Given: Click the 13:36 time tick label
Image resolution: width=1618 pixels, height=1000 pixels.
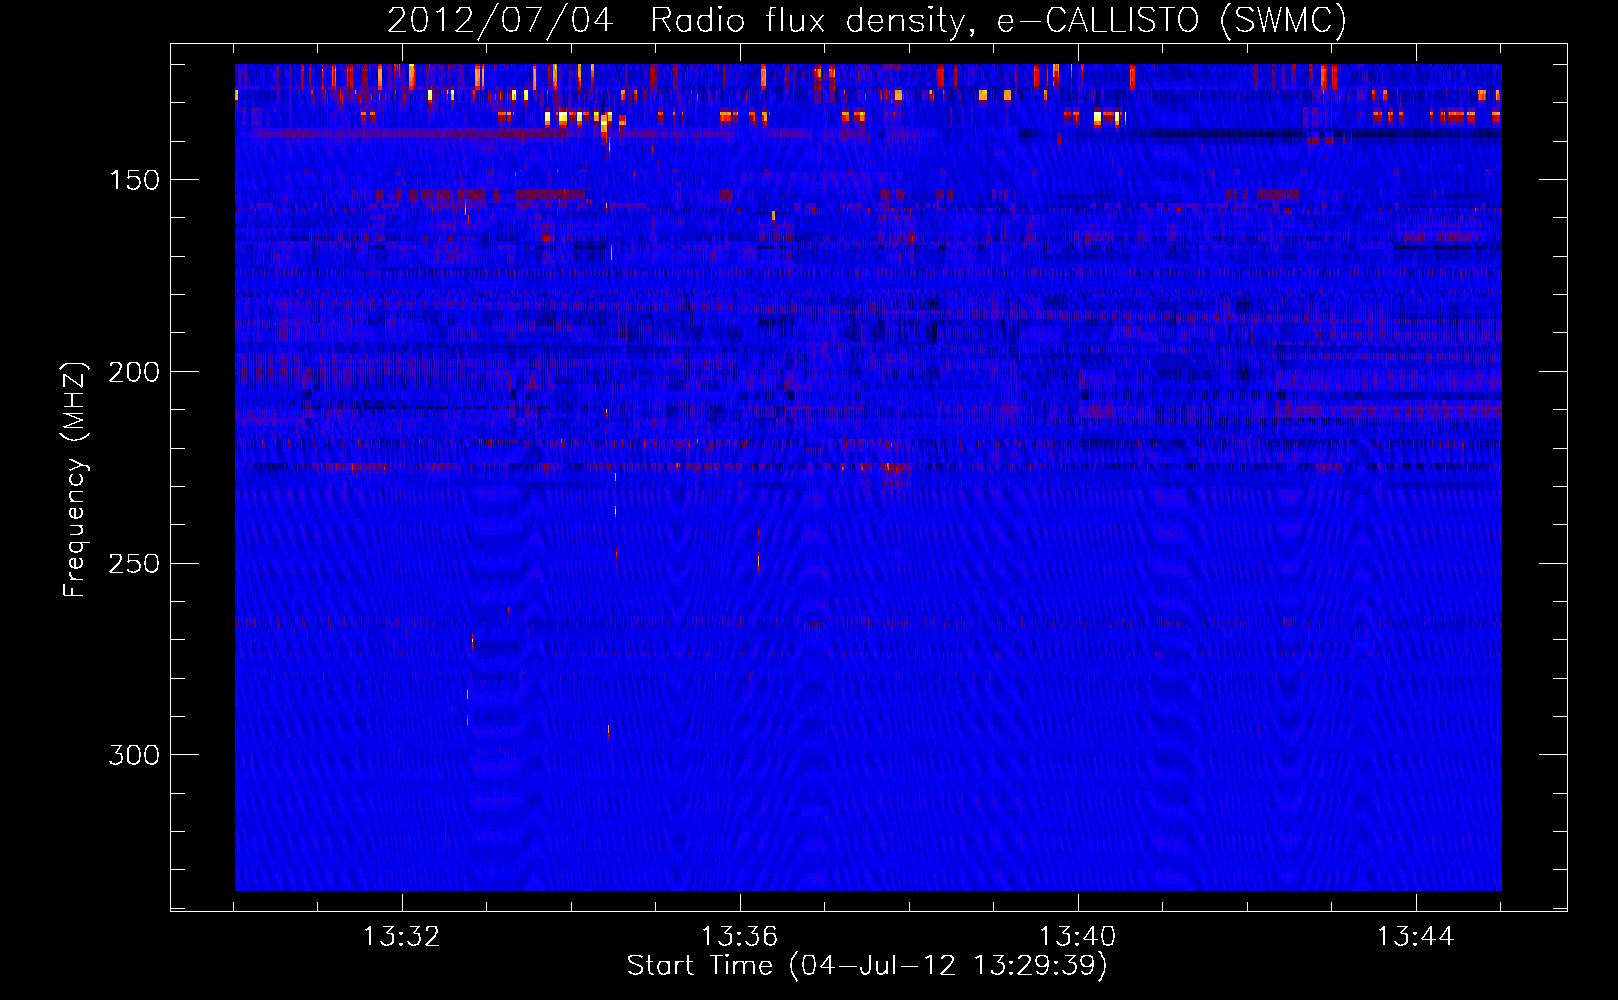Looking at the screenshot, I should pyautogui.click(x=739, y=937).
